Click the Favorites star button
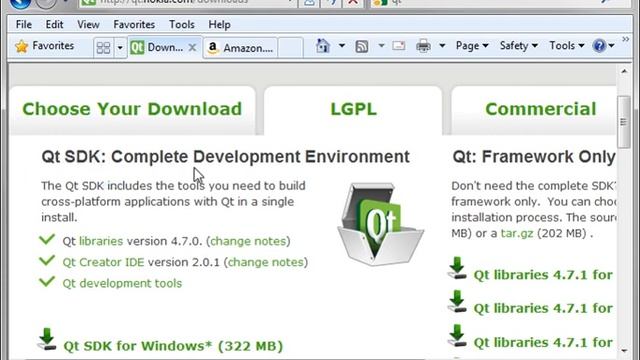Image resolution: width=640 pixels, height=360 pixels. pos(44,46)
